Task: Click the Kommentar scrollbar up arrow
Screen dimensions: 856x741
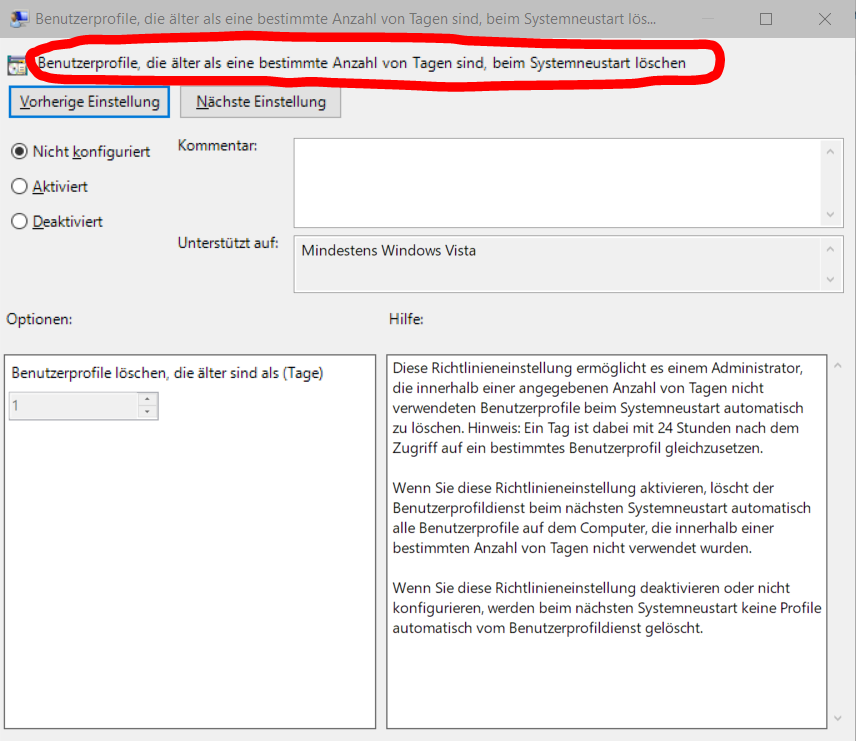Action: coord(830,151)
